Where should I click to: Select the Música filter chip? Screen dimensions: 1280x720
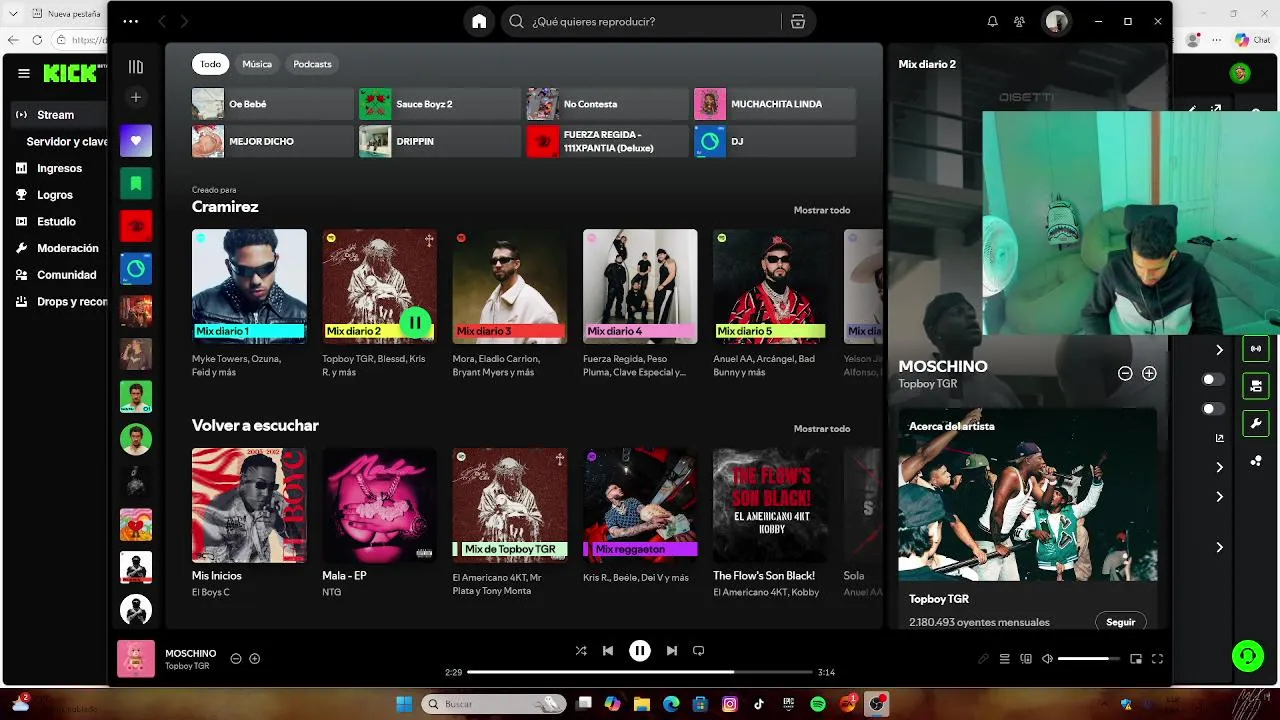257,64
